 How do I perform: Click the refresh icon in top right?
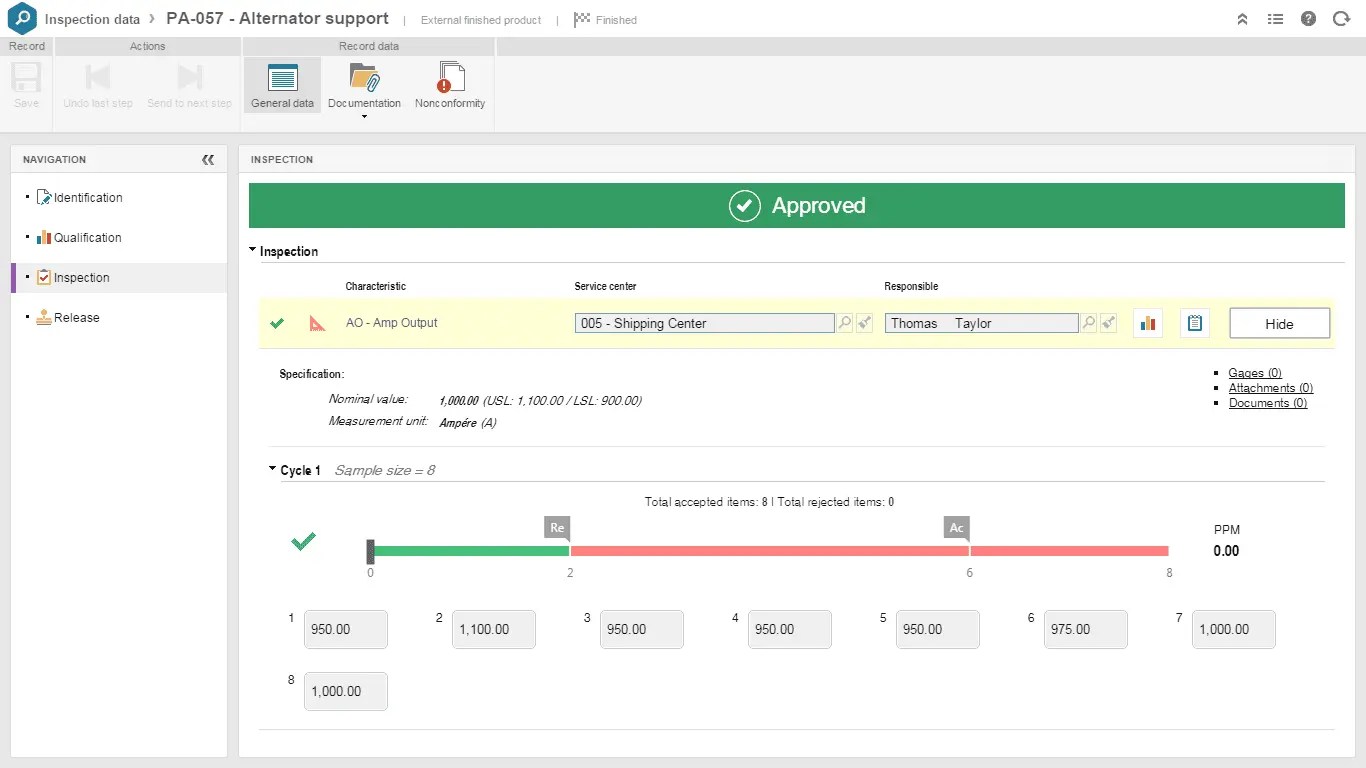[1341, 19]
